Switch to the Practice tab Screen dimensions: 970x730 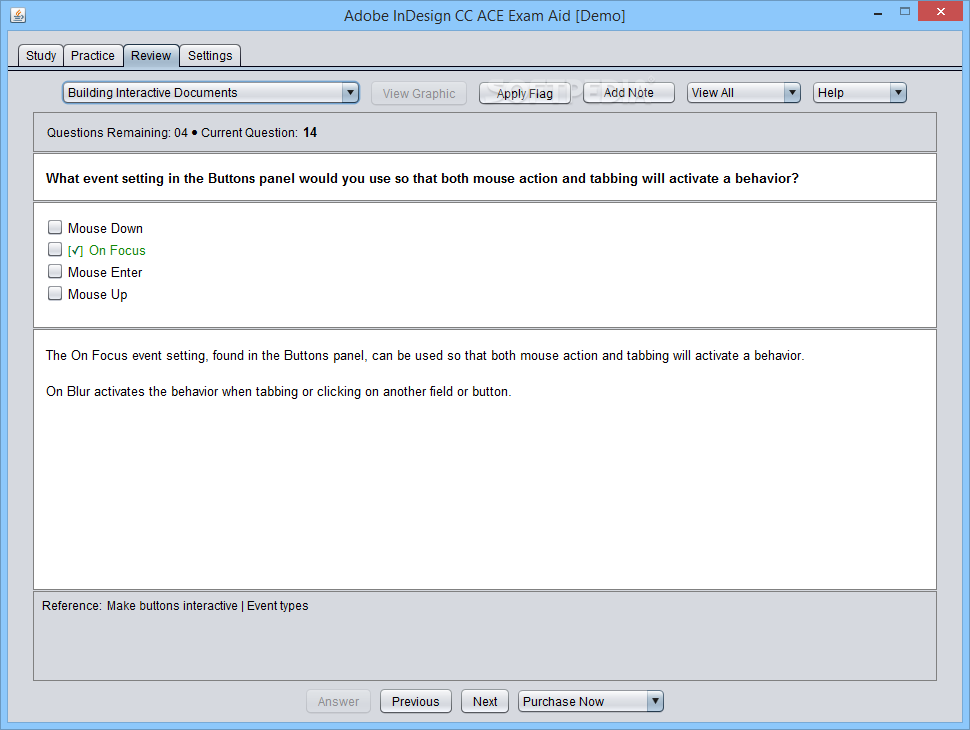(93, 56)
